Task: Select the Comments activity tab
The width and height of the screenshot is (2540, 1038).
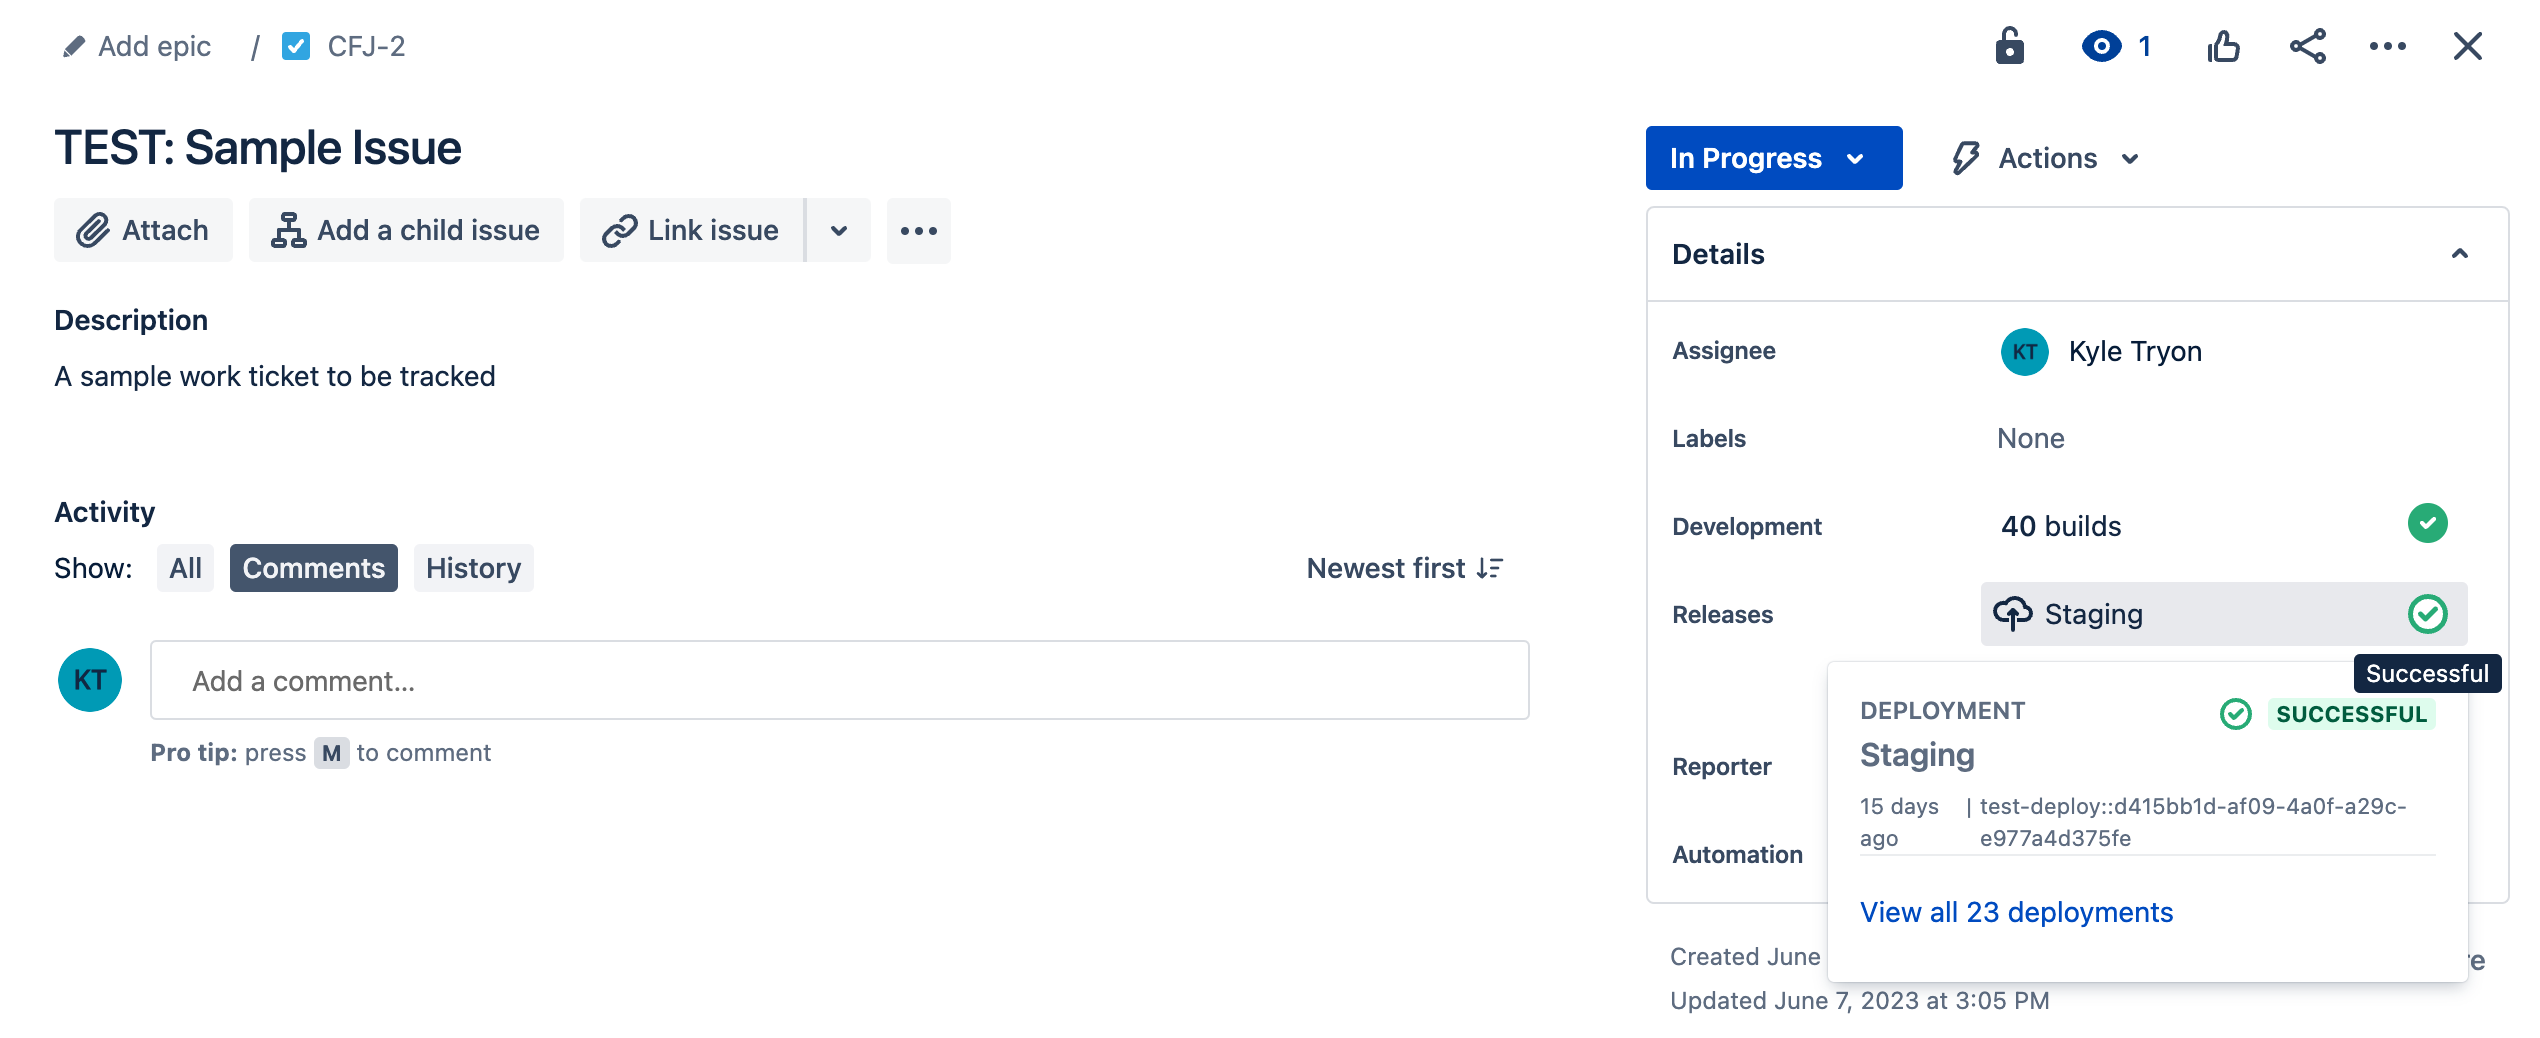Action: 313,568
